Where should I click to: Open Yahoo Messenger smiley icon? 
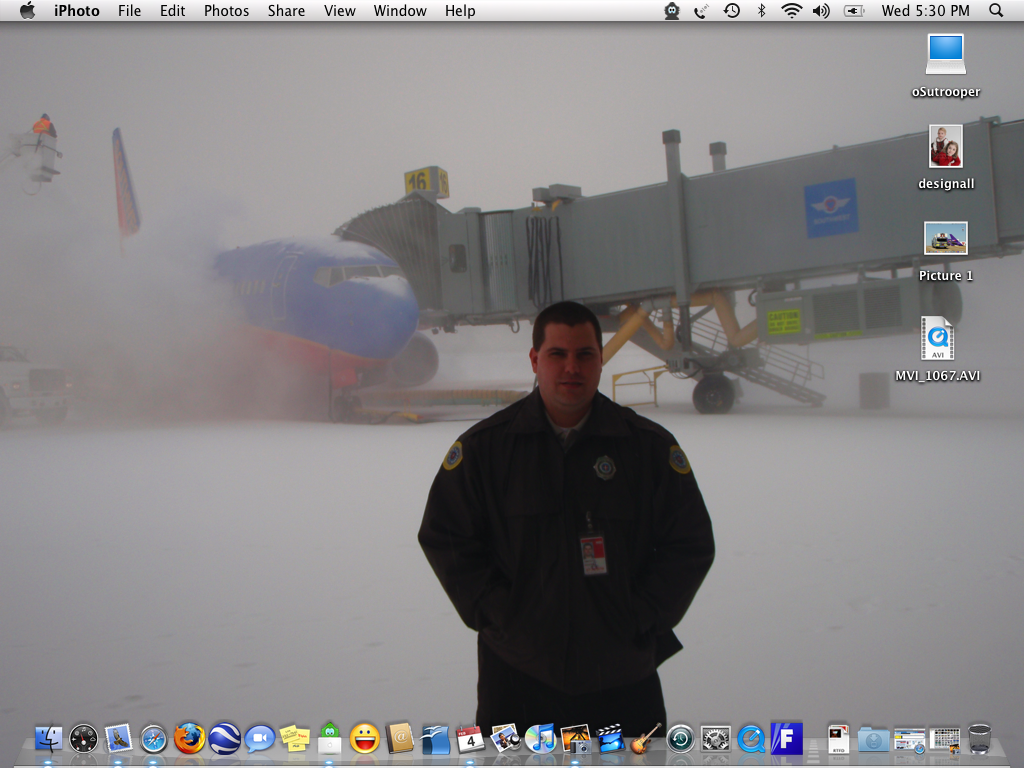point(364,739)
